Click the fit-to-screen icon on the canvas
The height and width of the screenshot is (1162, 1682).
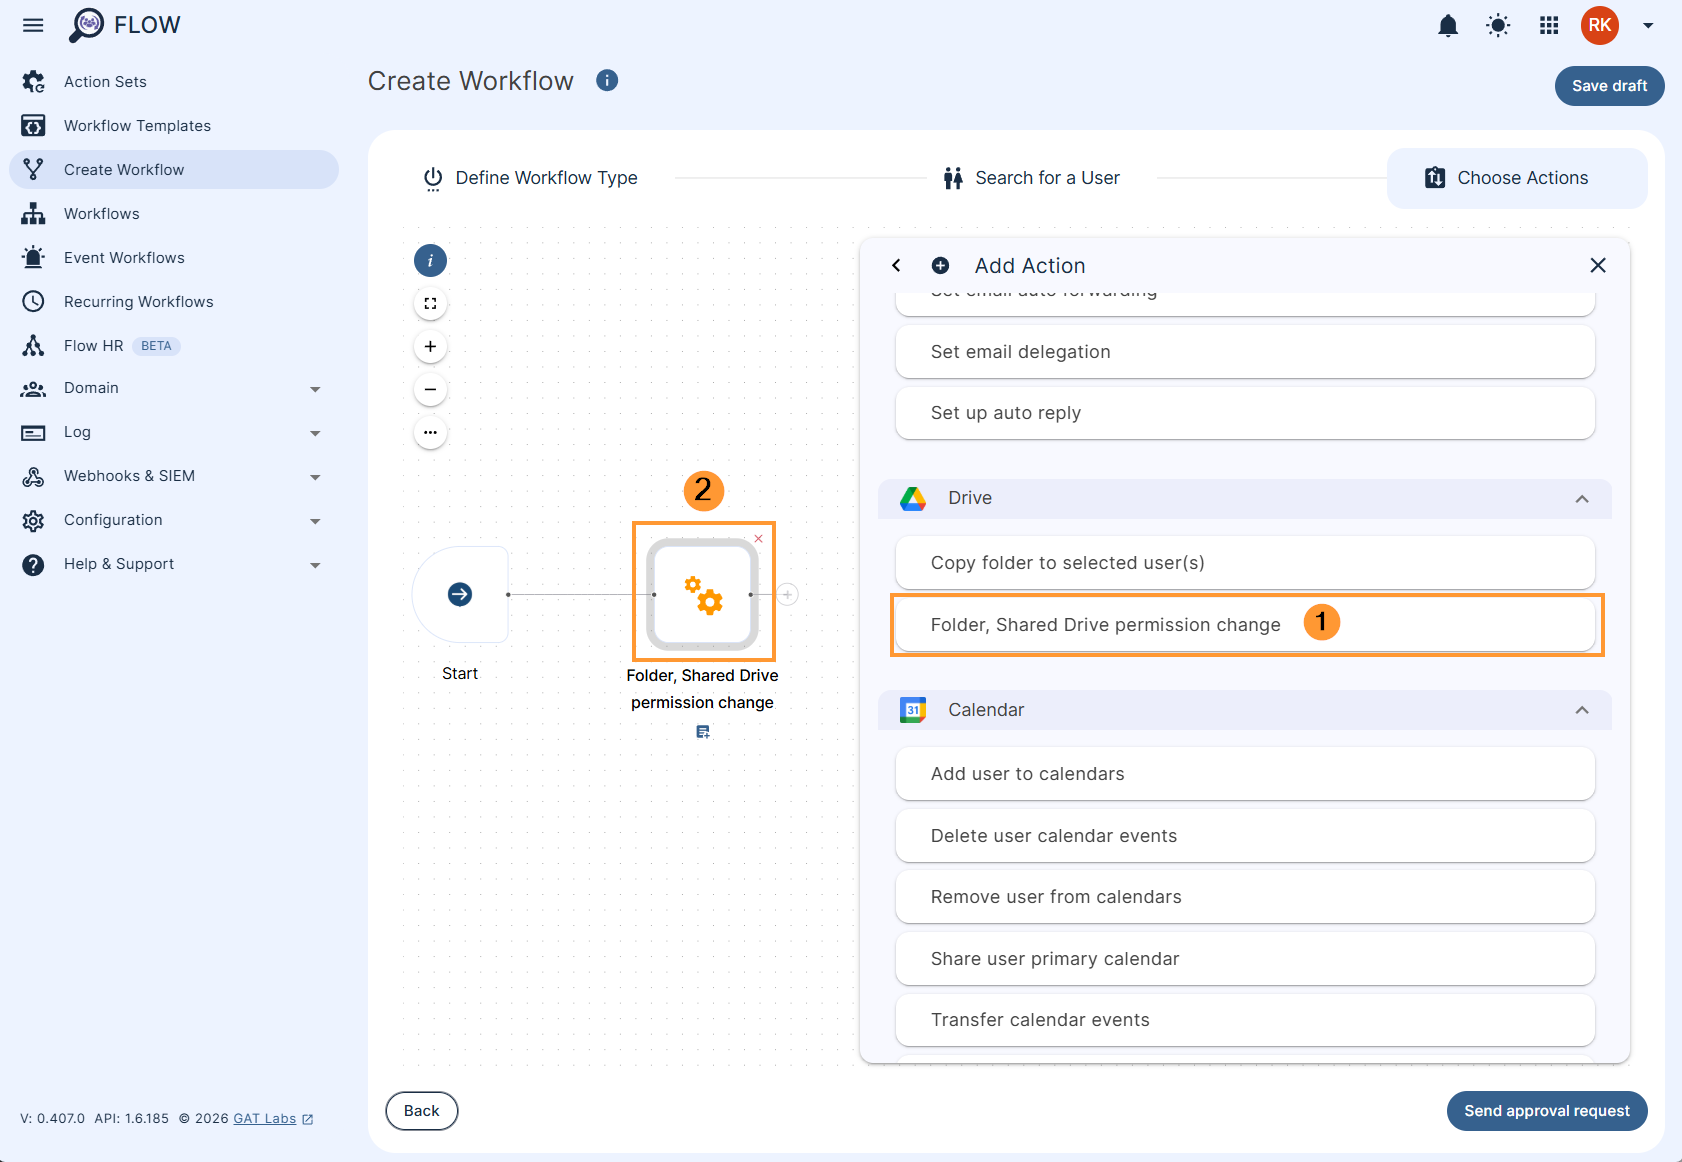pyautogui.click(x=430, y=303)
